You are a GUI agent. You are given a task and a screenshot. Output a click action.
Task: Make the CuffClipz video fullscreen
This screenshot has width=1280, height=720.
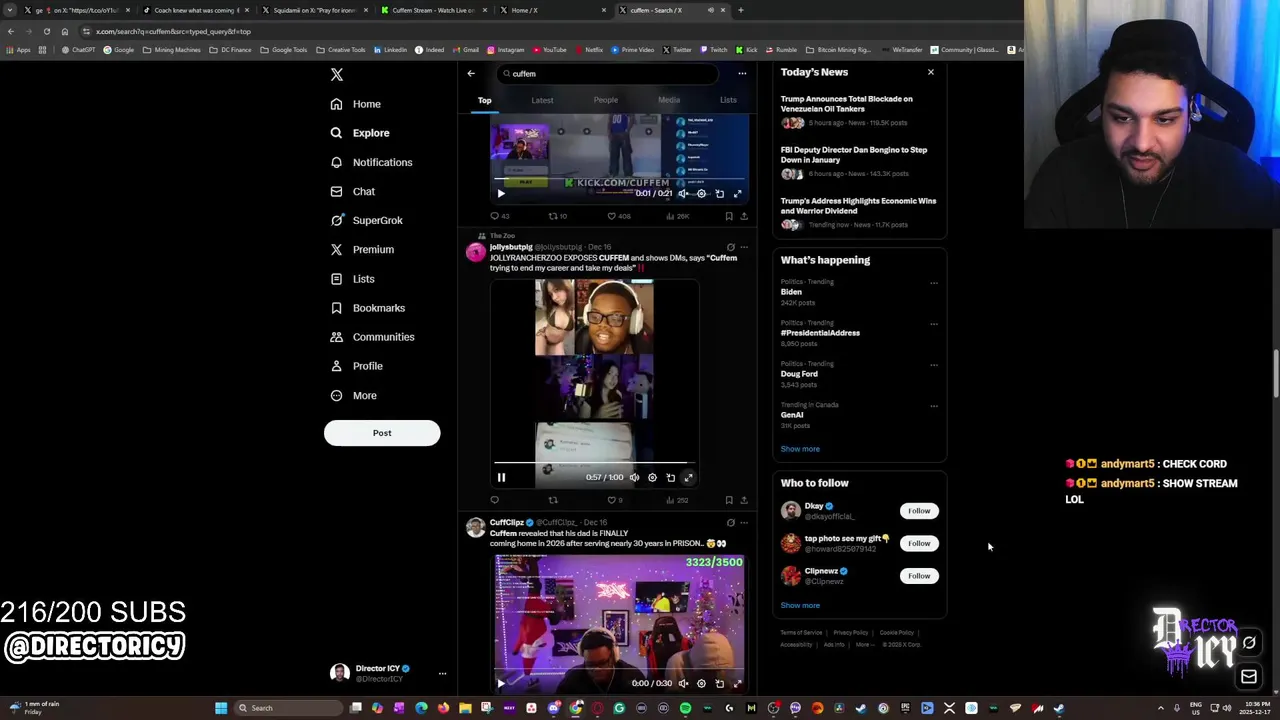tap(737, 684)
